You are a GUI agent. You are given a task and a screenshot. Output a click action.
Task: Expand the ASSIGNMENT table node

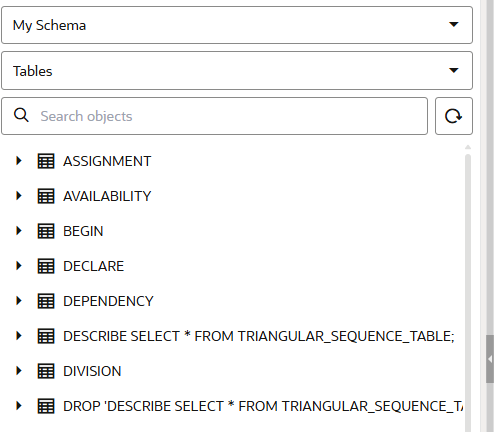[x=19, y=161]
